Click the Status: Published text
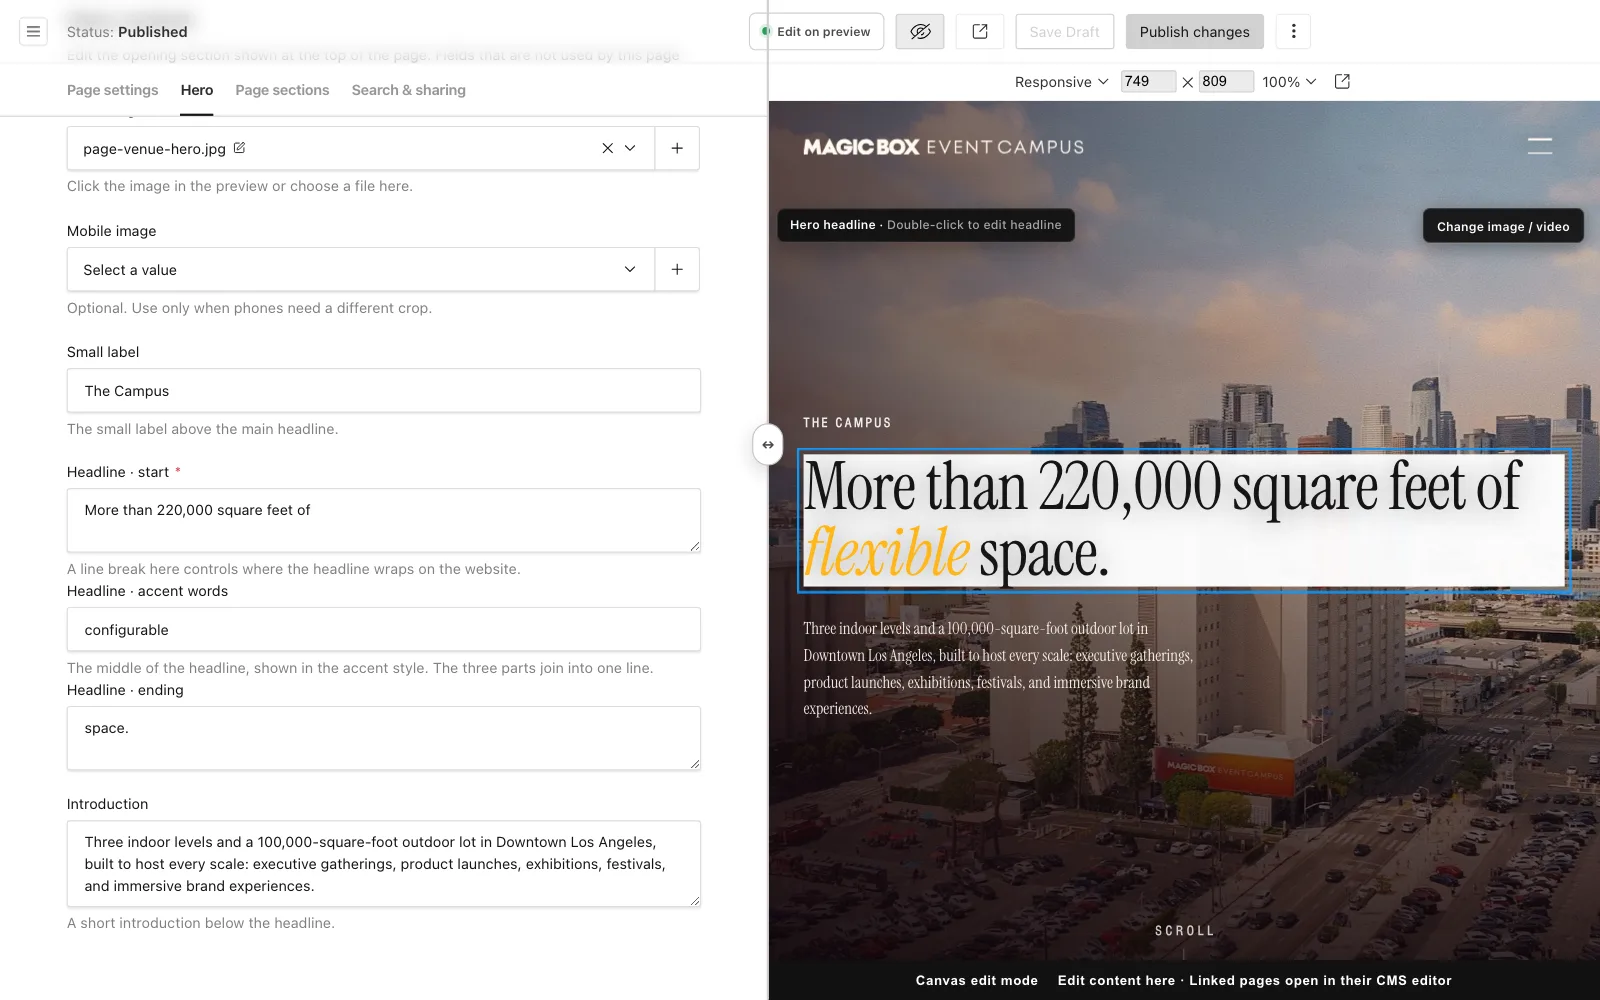The height and width of the screenshot is (1000, 1600). 127,32
